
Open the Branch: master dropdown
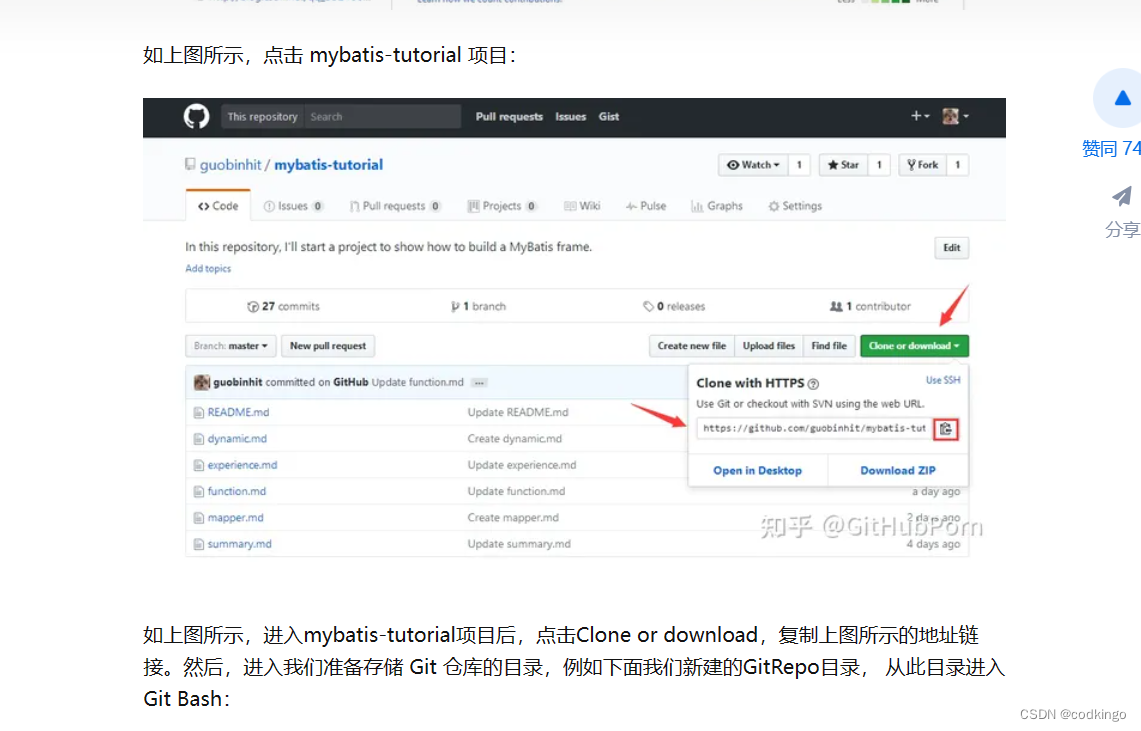pyautogui.click(x=231, y=346)
